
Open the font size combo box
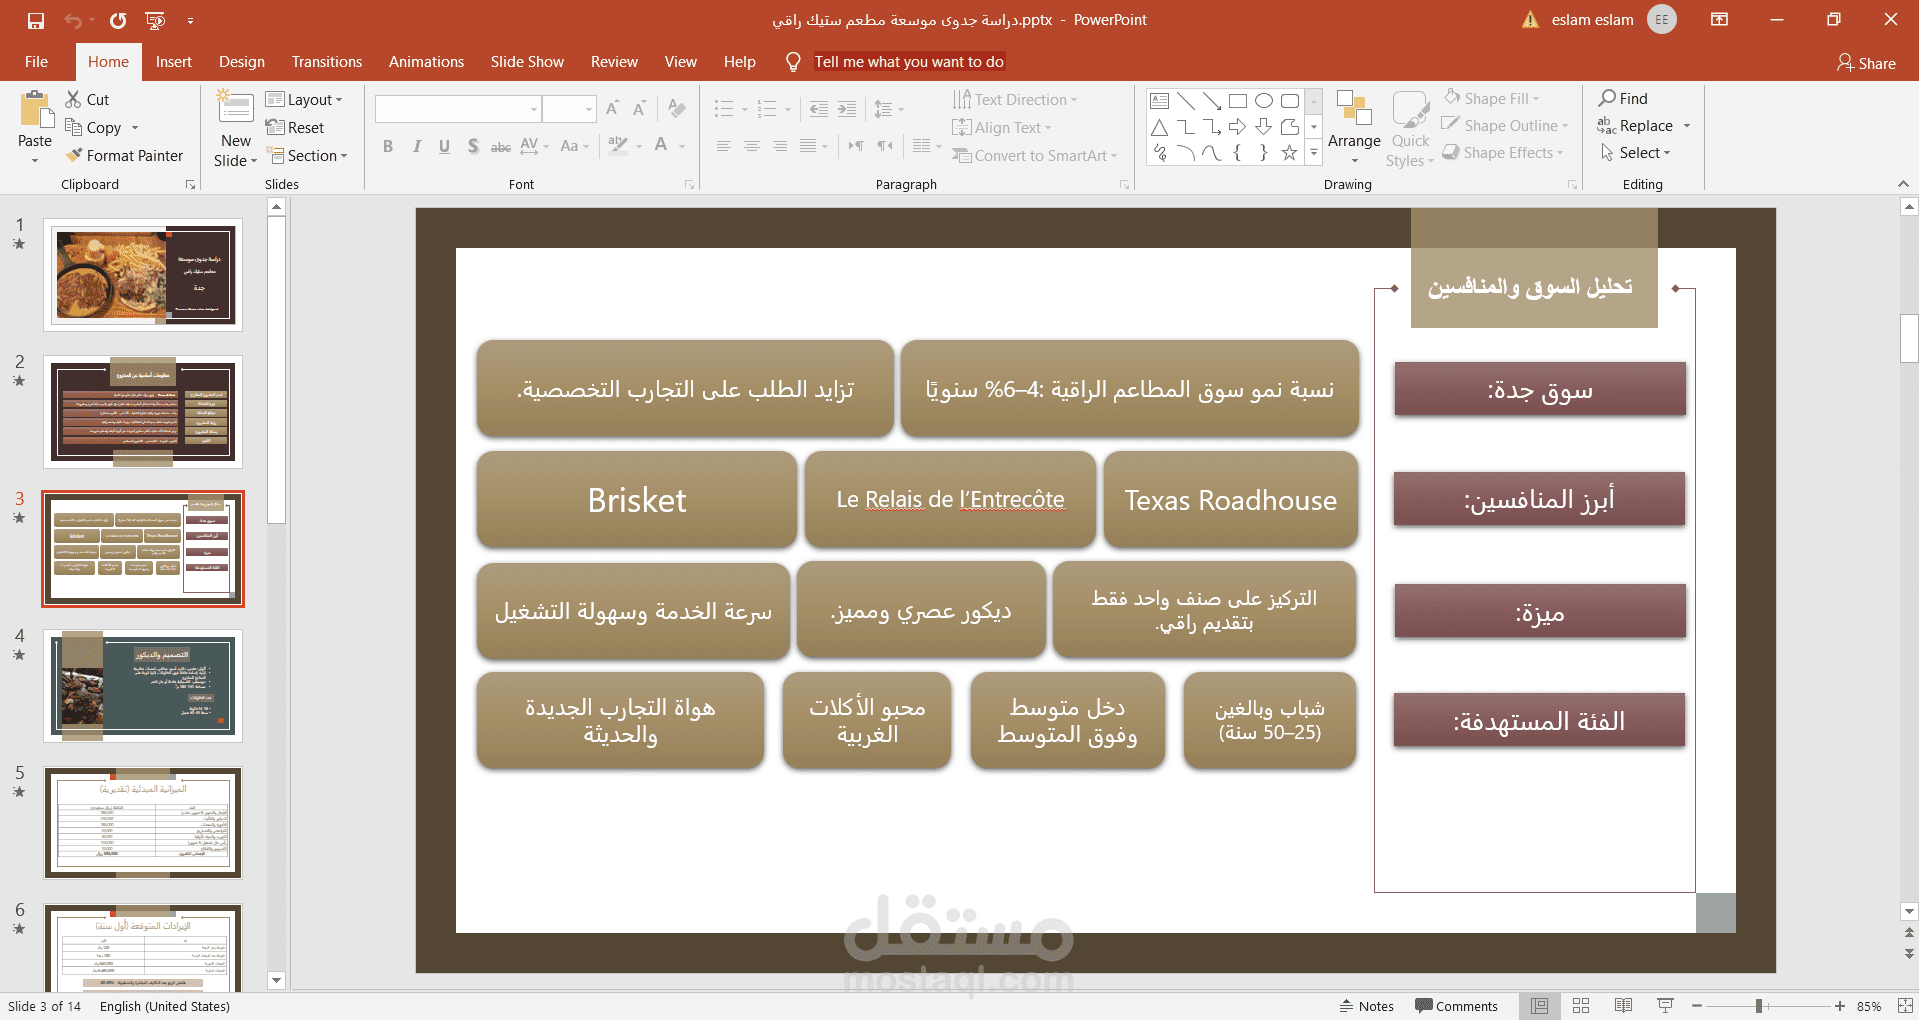569,108
